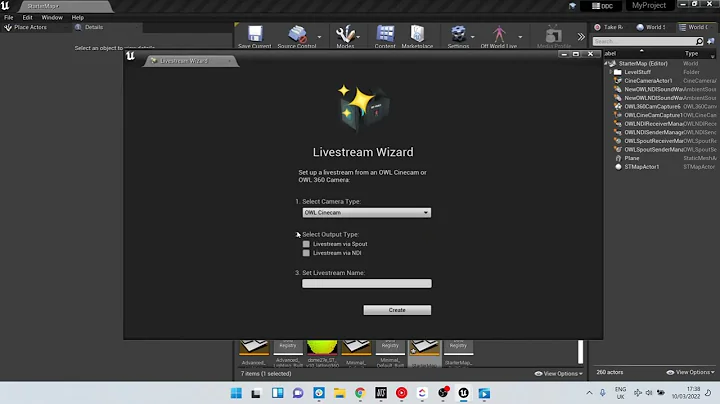Open Content Browser View Options dropdown
This screenshot has height=404, width=720.
click(x=559, y=374)
